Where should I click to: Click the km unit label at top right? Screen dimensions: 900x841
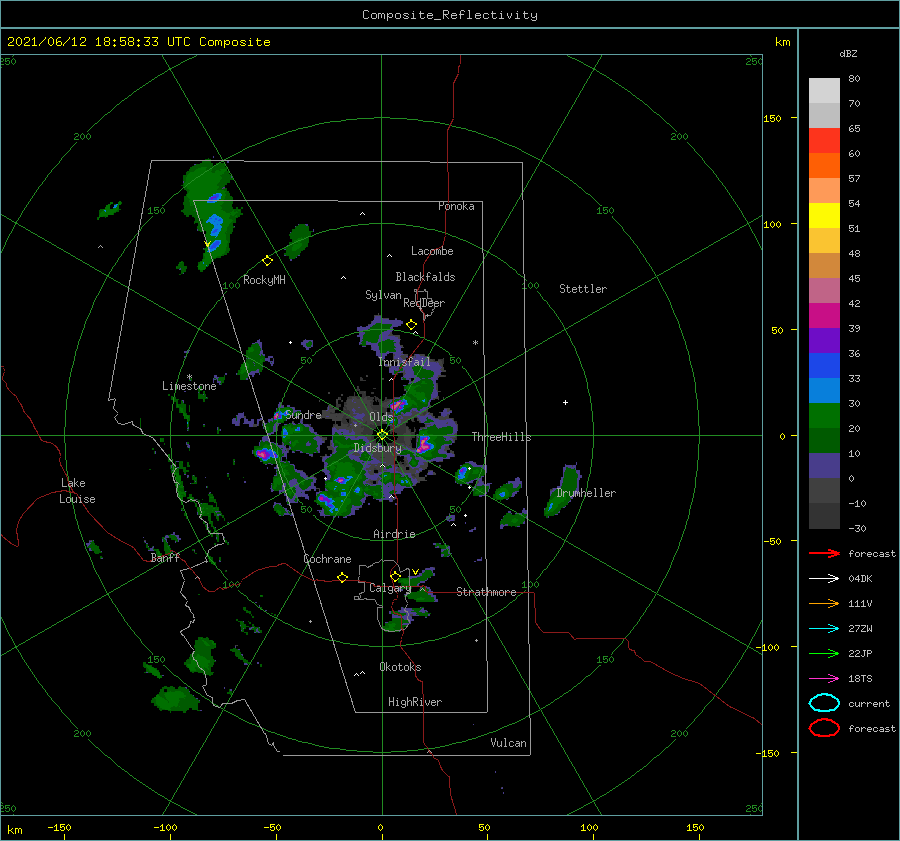[x=782, y=42]
